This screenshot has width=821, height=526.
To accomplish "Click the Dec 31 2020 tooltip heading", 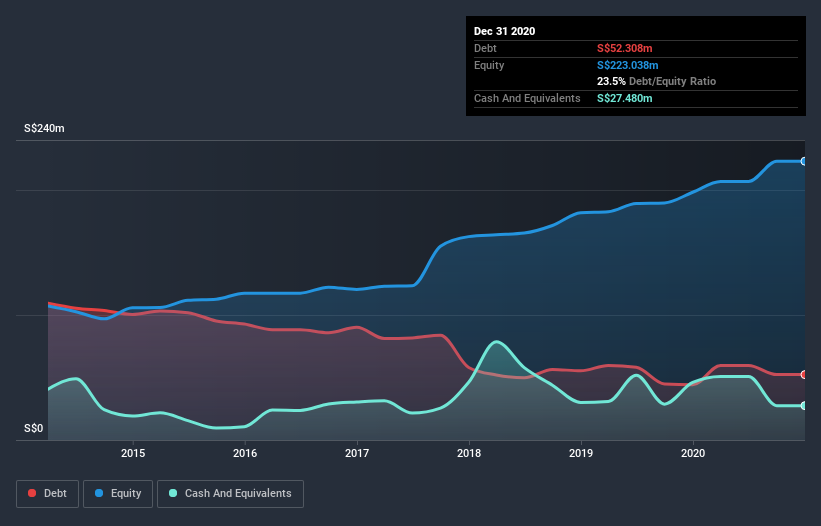I will click(x=505, y=31).
